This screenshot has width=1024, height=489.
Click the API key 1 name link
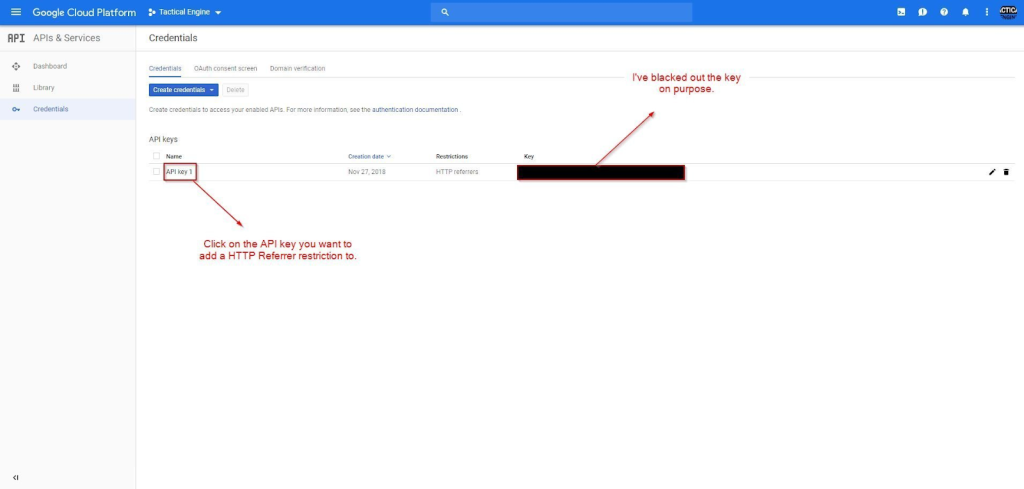point(179,172)
